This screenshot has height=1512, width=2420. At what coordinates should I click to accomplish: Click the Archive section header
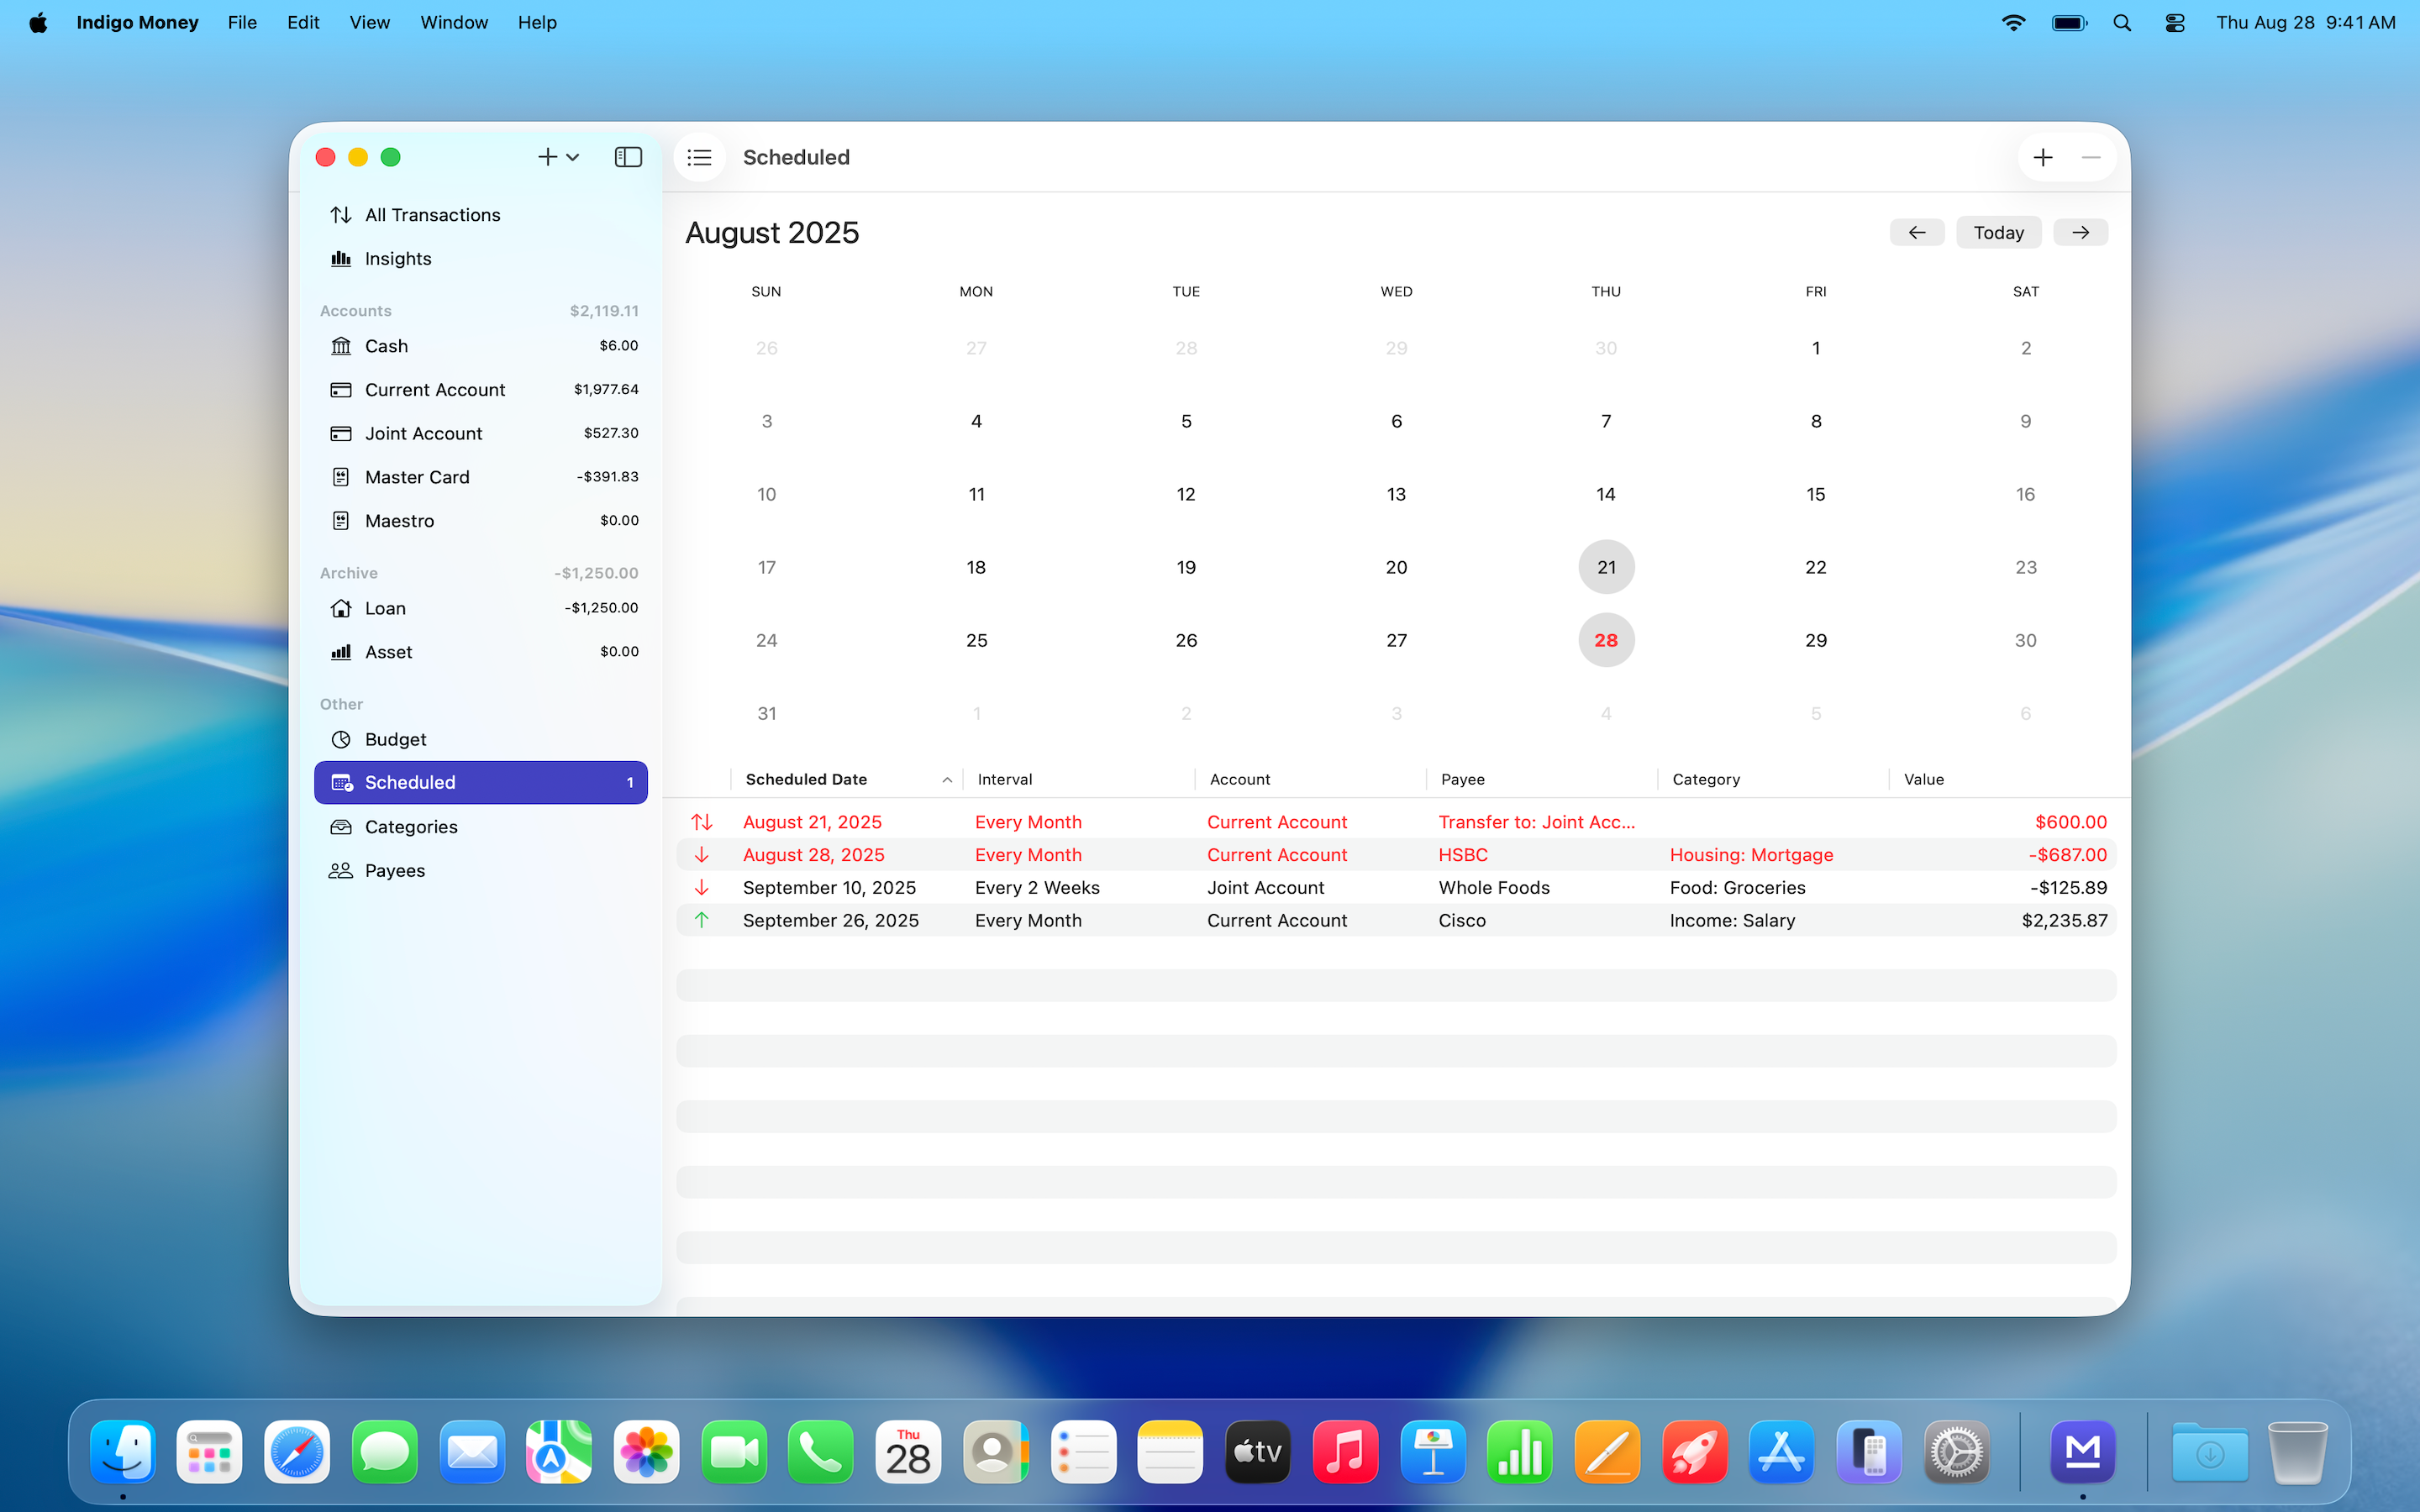point(349,573)
